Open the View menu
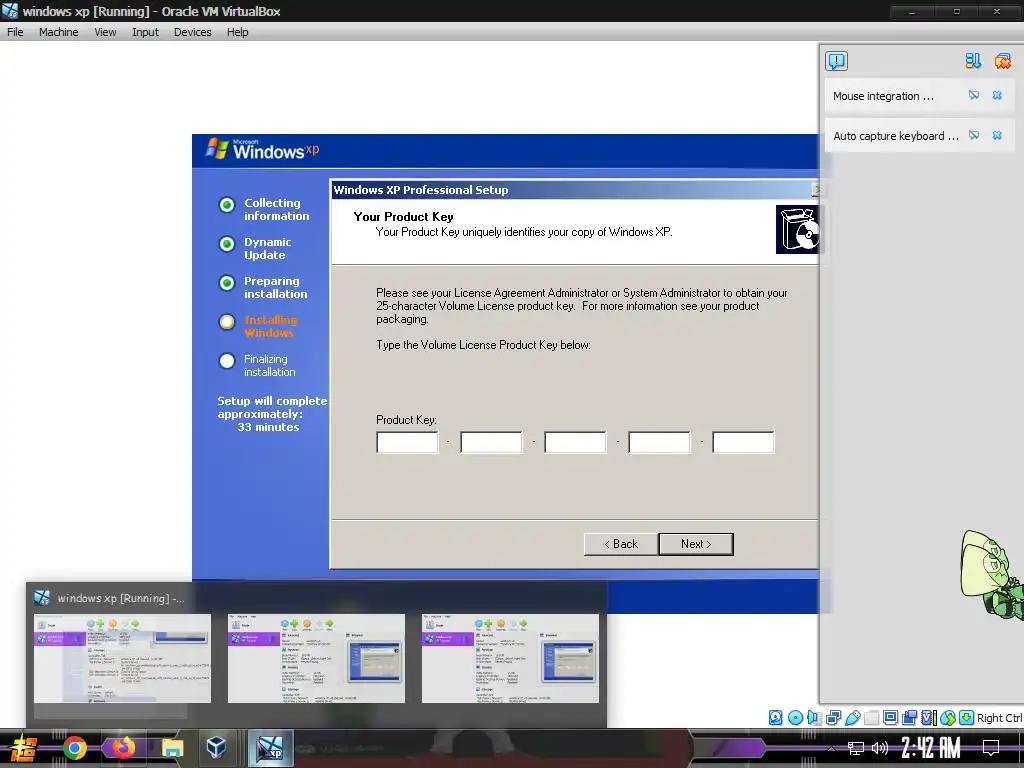The width and height of the screenshot is (1024, 768). click(x=105, y=32)
